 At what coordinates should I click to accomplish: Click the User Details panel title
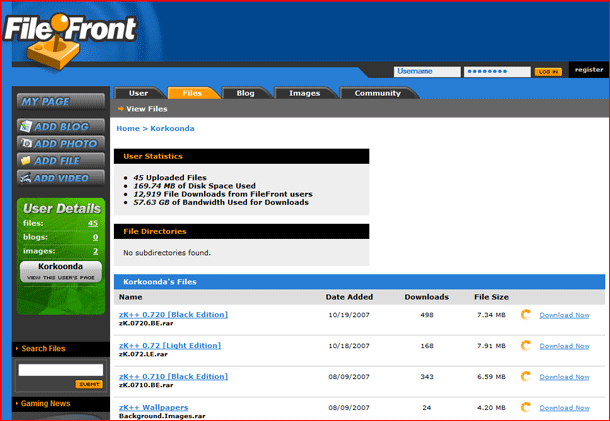point(62,209)
